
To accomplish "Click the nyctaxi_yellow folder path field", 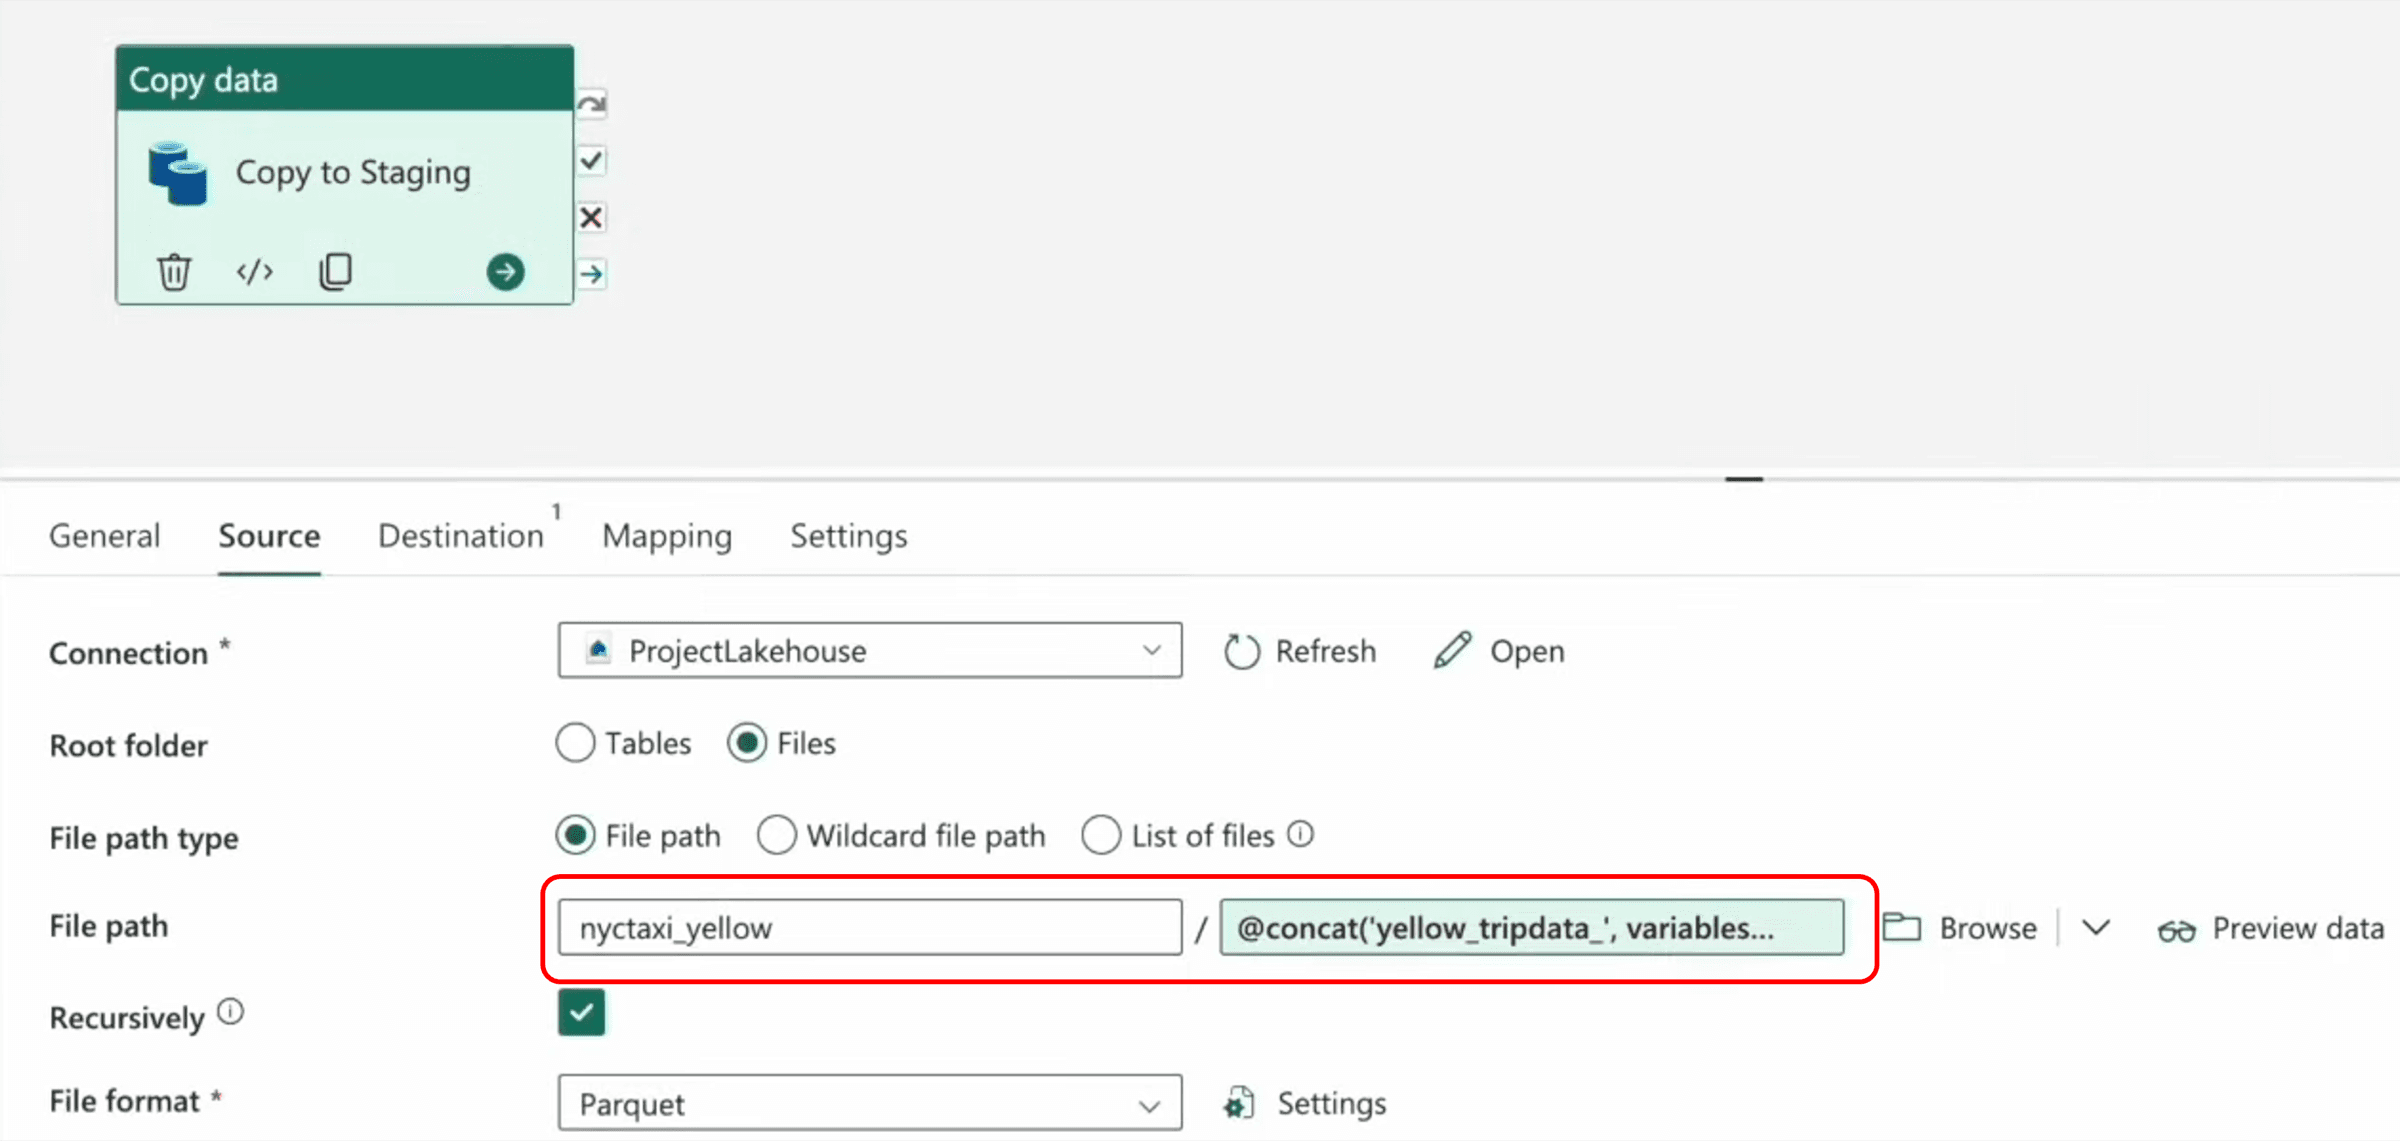I will tap(870, 928).
